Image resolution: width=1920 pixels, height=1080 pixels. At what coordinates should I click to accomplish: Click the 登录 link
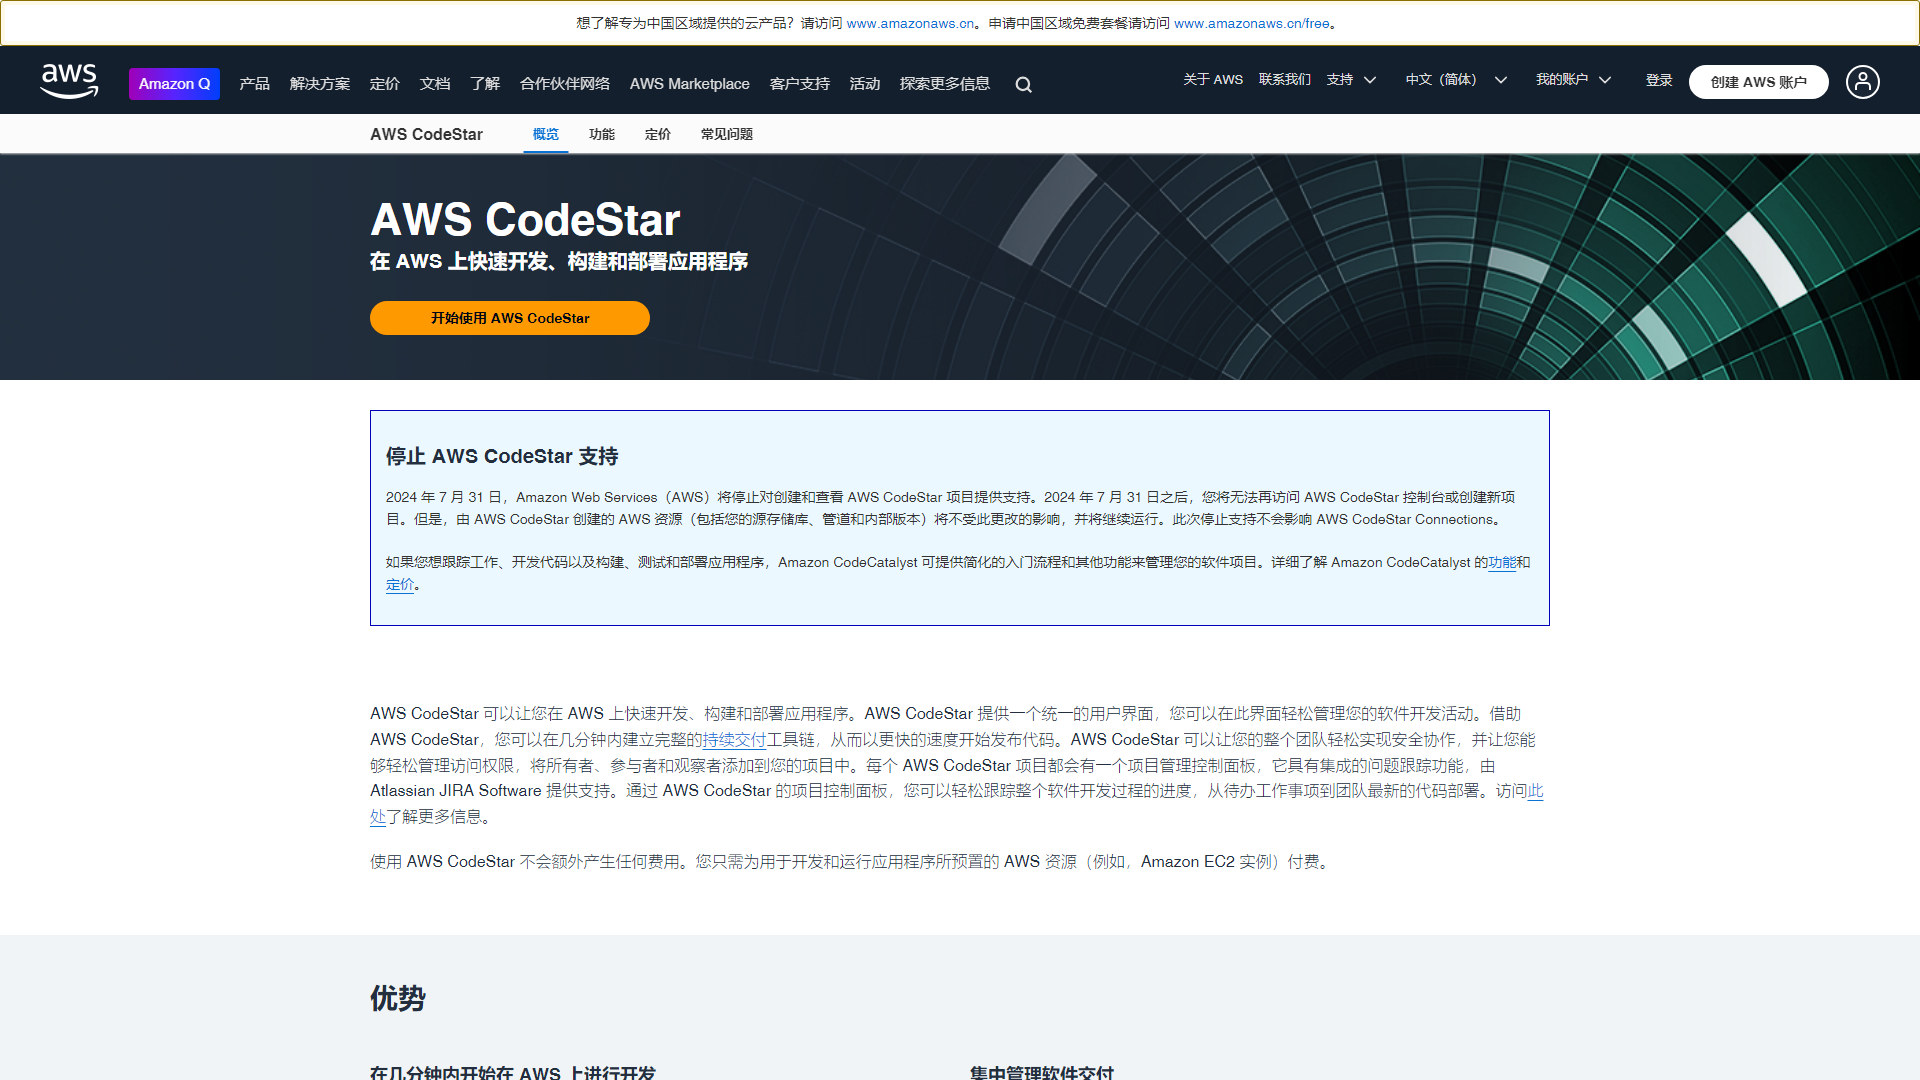coord(1658,79)
